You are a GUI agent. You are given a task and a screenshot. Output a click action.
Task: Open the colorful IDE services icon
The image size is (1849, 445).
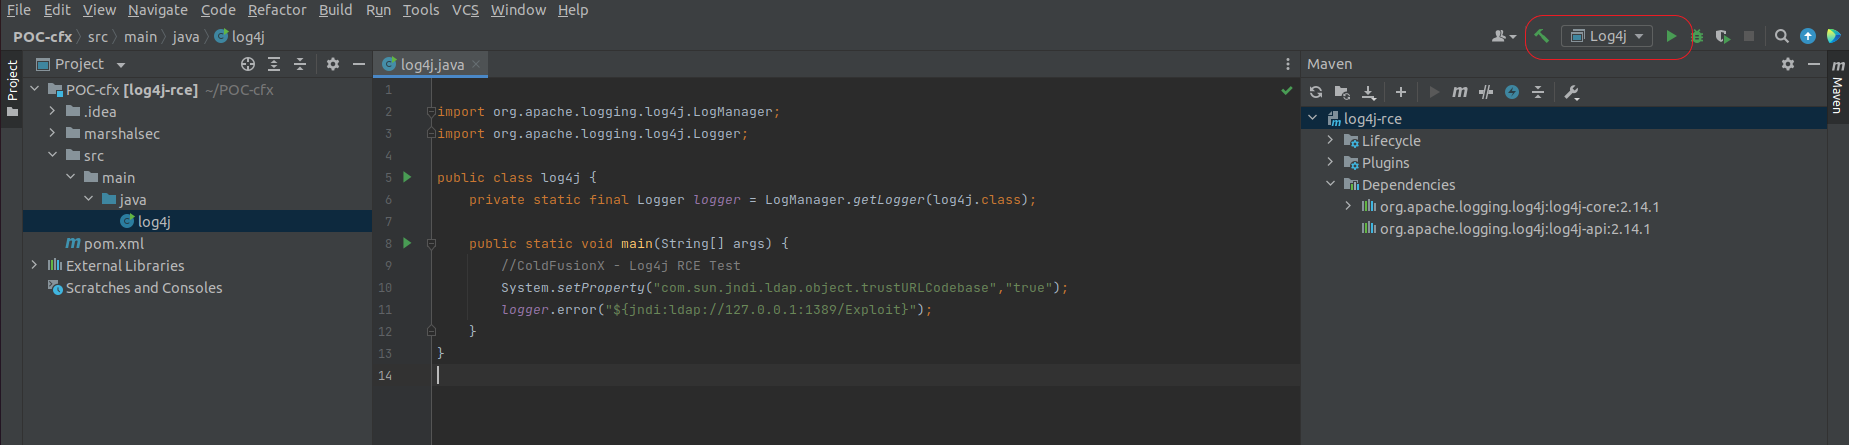click(x=1833, y=36)
